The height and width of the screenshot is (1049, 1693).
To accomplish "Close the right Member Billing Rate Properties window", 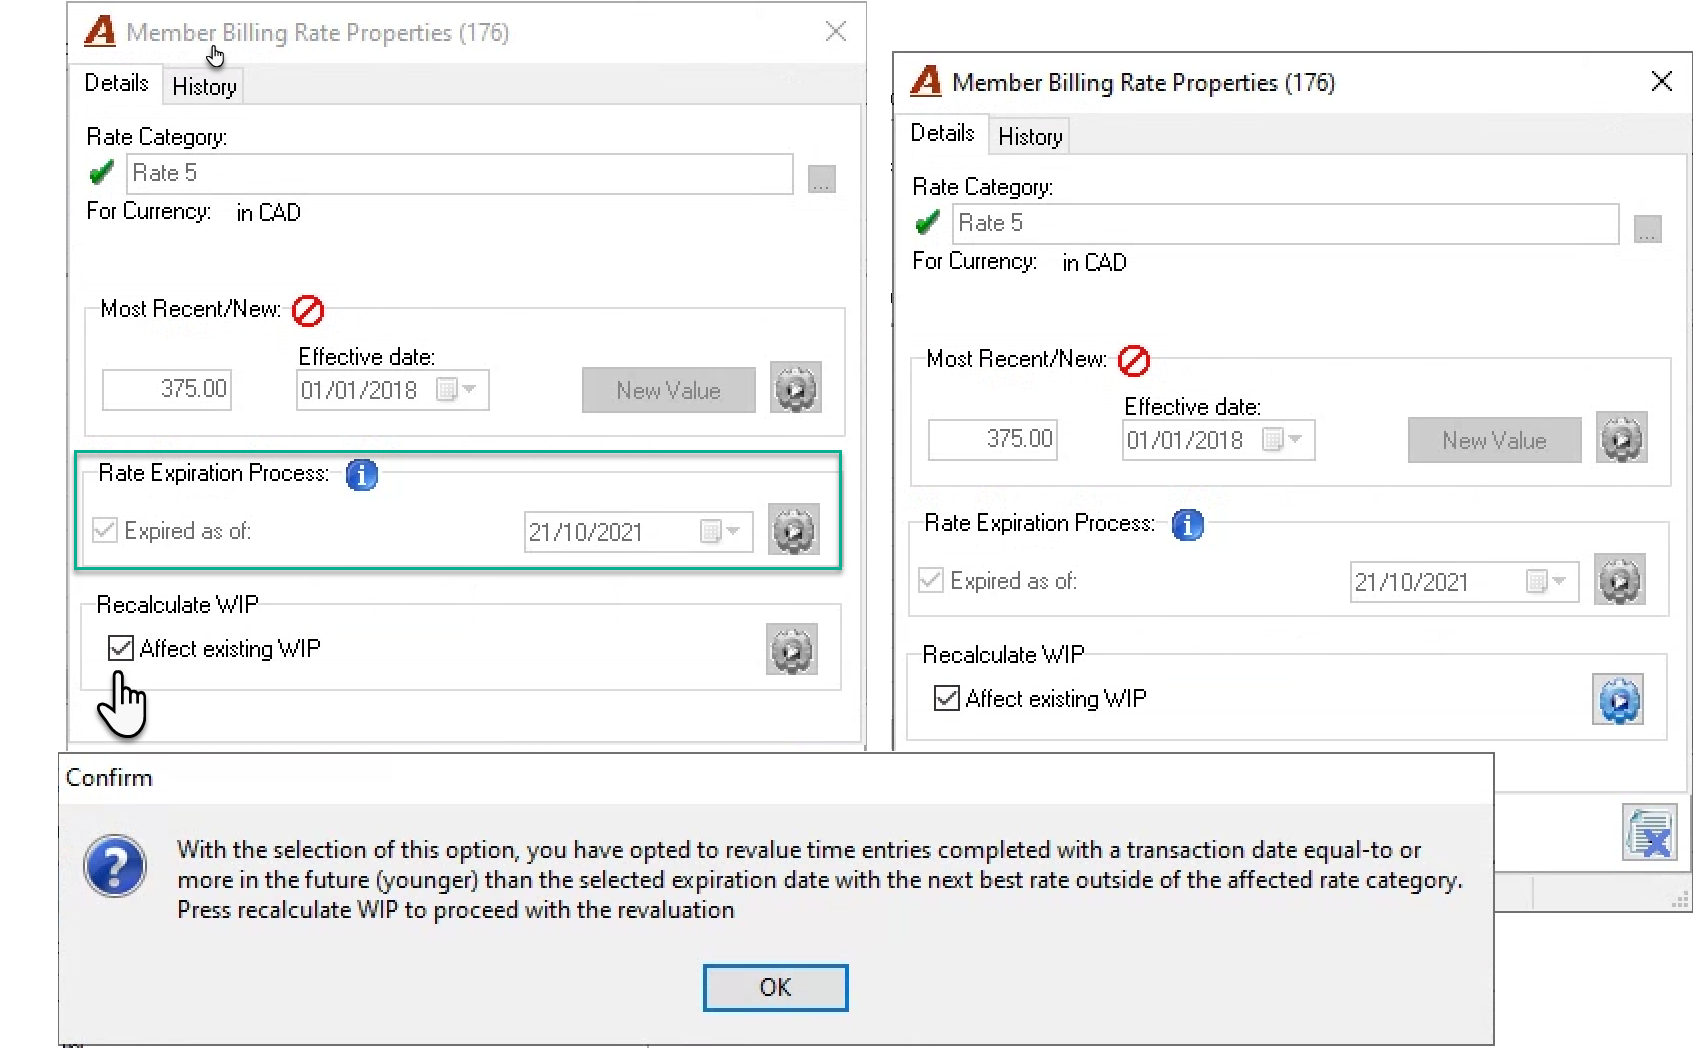I will pyautogui.click(x=1662, y=82).
